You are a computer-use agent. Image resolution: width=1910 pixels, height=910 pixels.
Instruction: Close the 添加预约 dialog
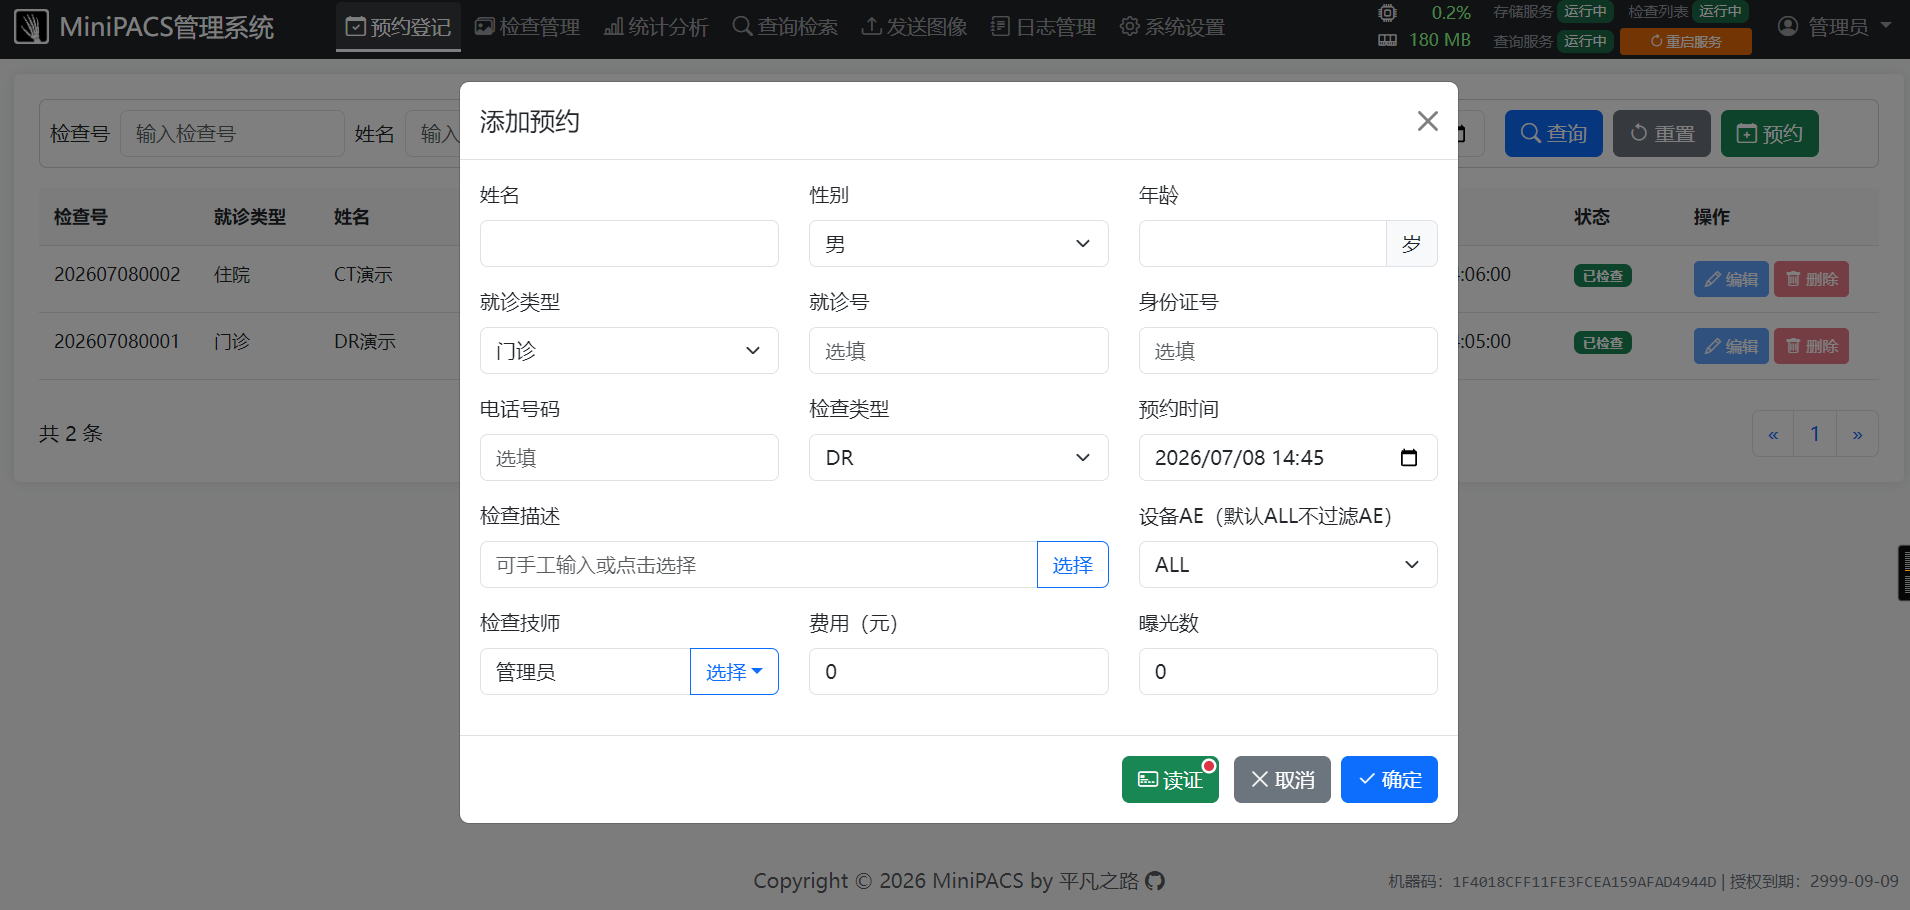[x=1427, y=121]
